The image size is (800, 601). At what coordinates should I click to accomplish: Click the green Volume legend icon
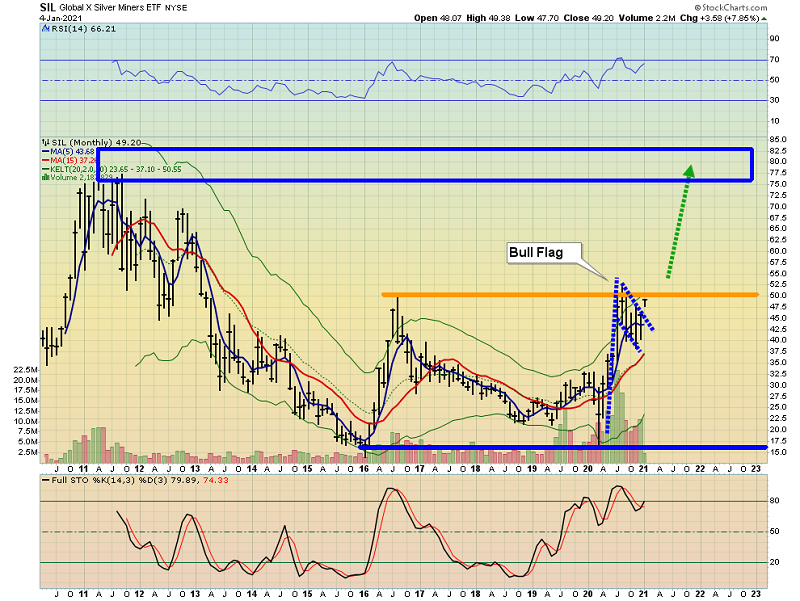click(x=45, y=176)
